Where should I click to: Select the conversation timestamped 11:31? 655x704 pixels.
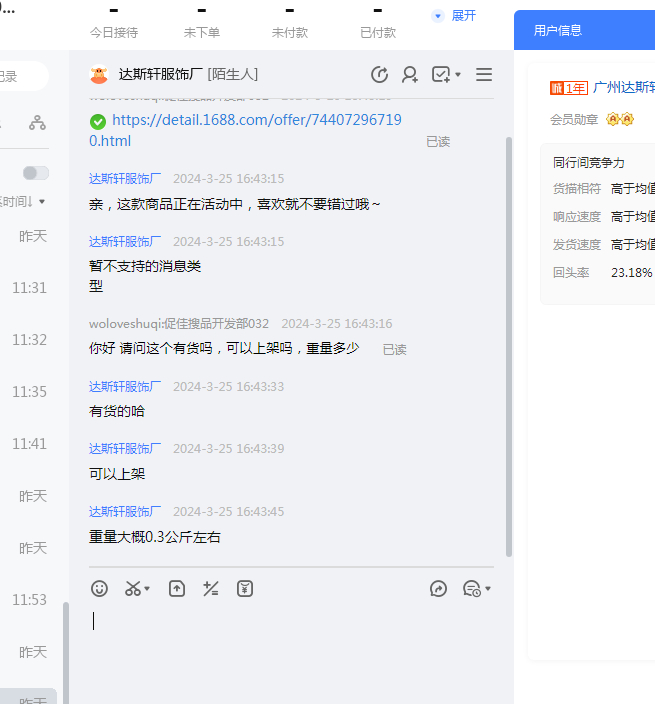pos(30,288)
